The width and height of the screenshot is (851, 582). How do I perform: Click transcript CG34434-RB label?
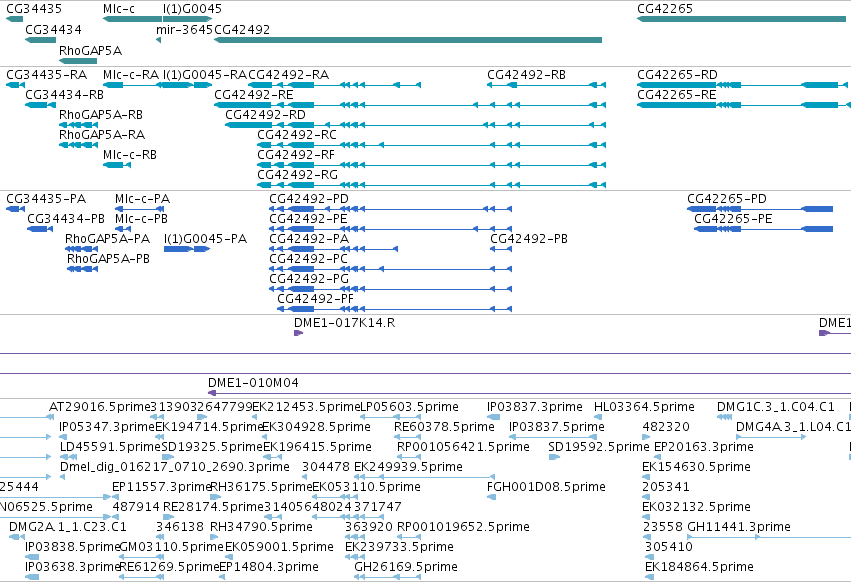coord(64,94)
